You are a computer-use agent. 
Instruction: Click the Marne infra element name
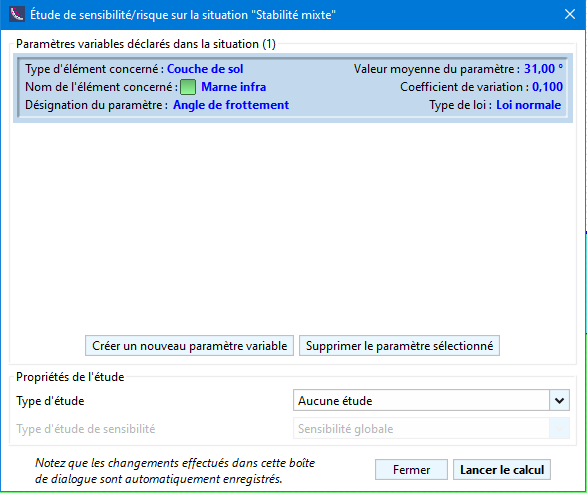[234, 87]
